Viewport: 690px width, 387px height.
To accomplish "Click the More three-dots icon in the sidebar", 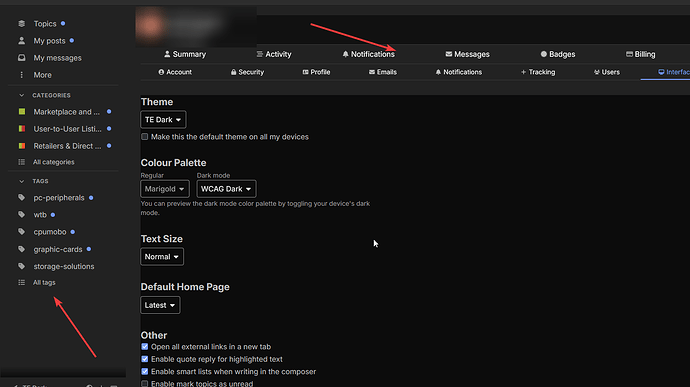I will (x=22, y=75).
